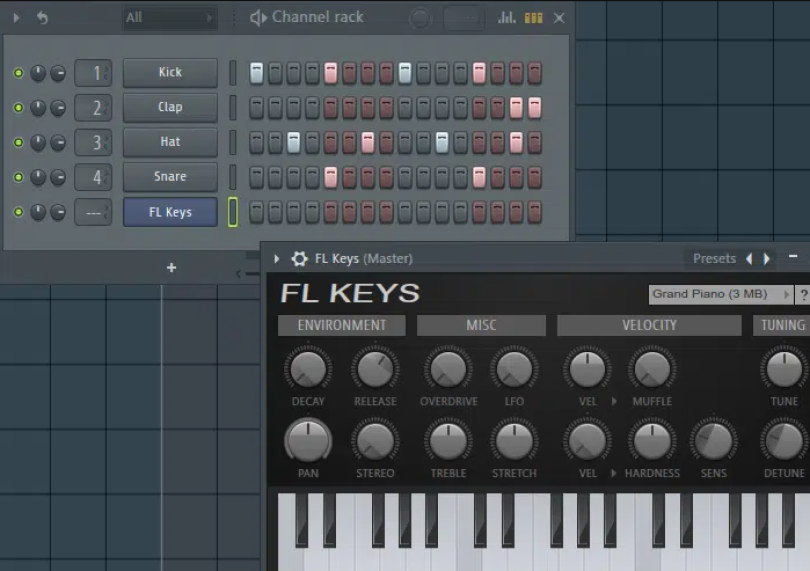
Task: Click the OVERDRIVE knob
Action: 448,369
